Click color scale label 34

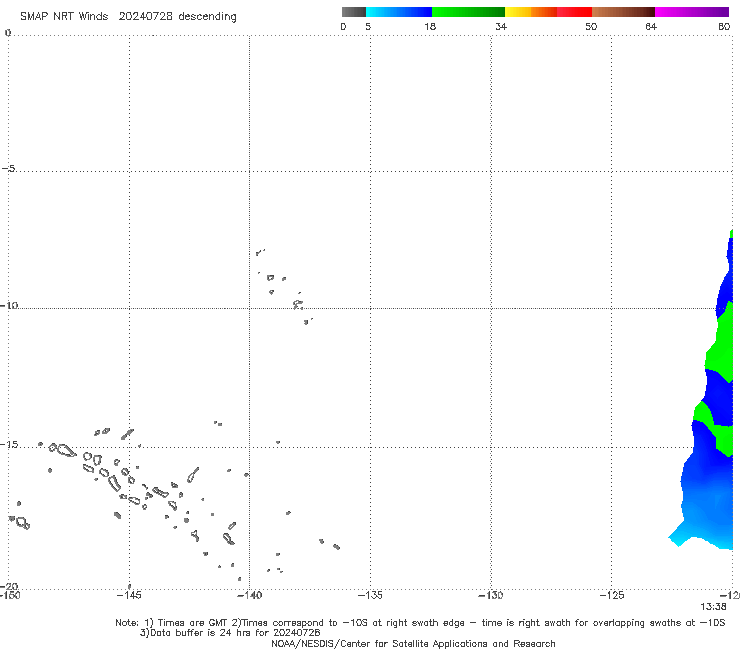click(501, 26)
